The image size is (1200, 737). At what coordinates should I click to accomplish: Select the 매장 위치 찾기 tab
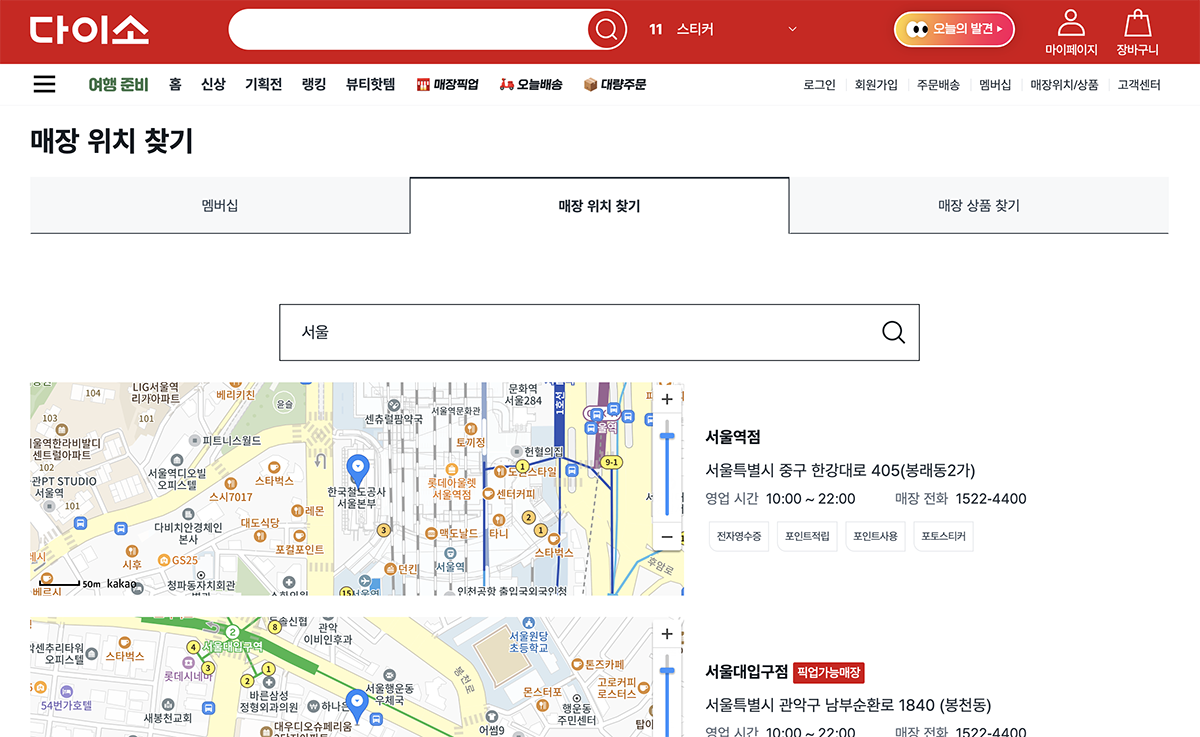pyautogui.click(x=599, y=206)
